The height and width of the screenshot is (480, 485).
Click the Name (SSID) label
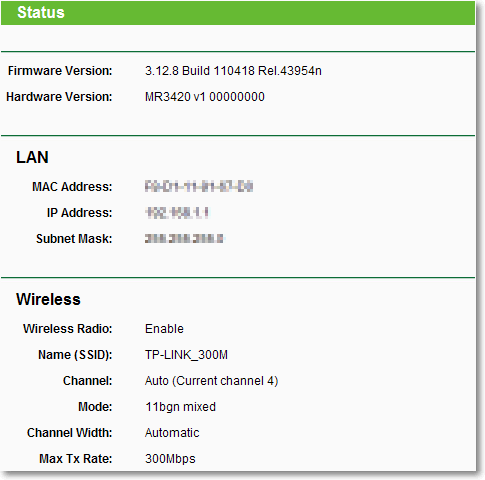75,355
